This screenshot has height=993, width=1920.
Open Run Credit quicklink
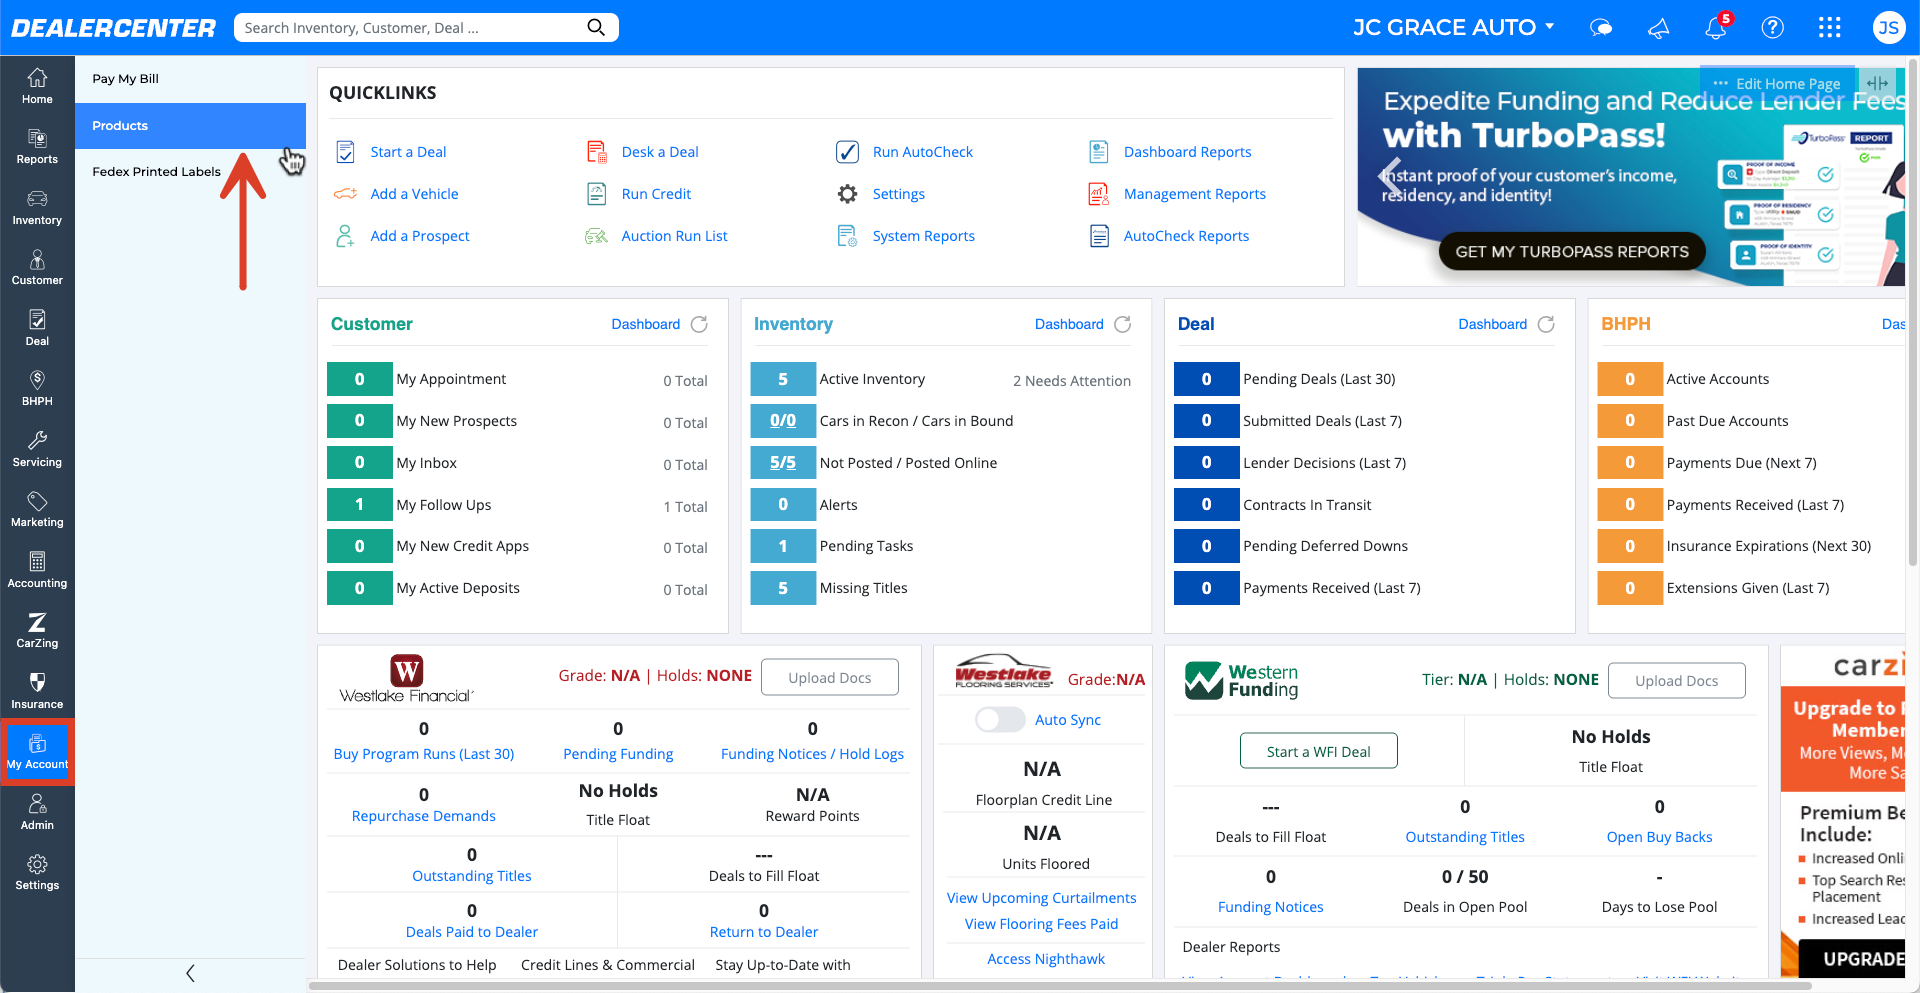point(656,194)
